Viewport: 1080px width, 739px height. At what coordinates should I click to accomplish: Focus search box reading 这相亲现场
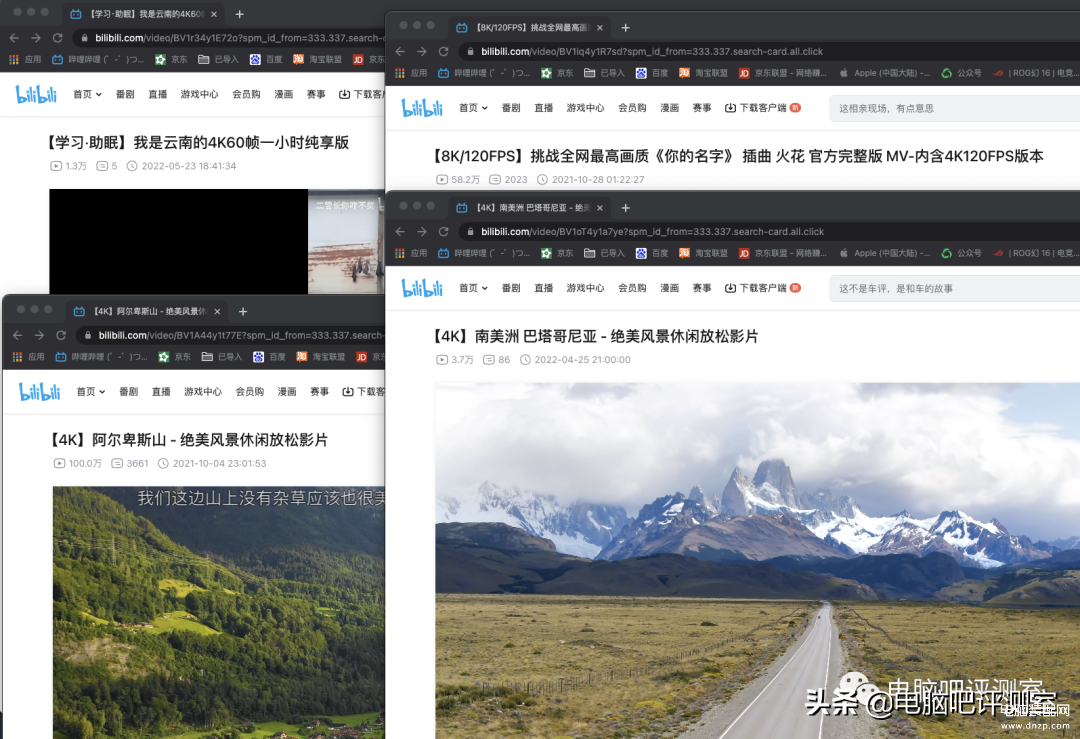click(x=955, y=108)
